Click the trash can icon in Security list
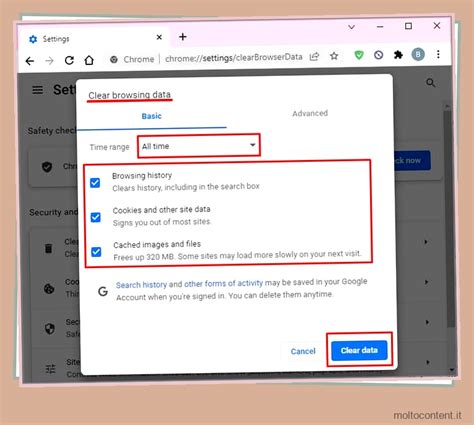The width and height of the screenshot is (474, 425). point(49,248)
